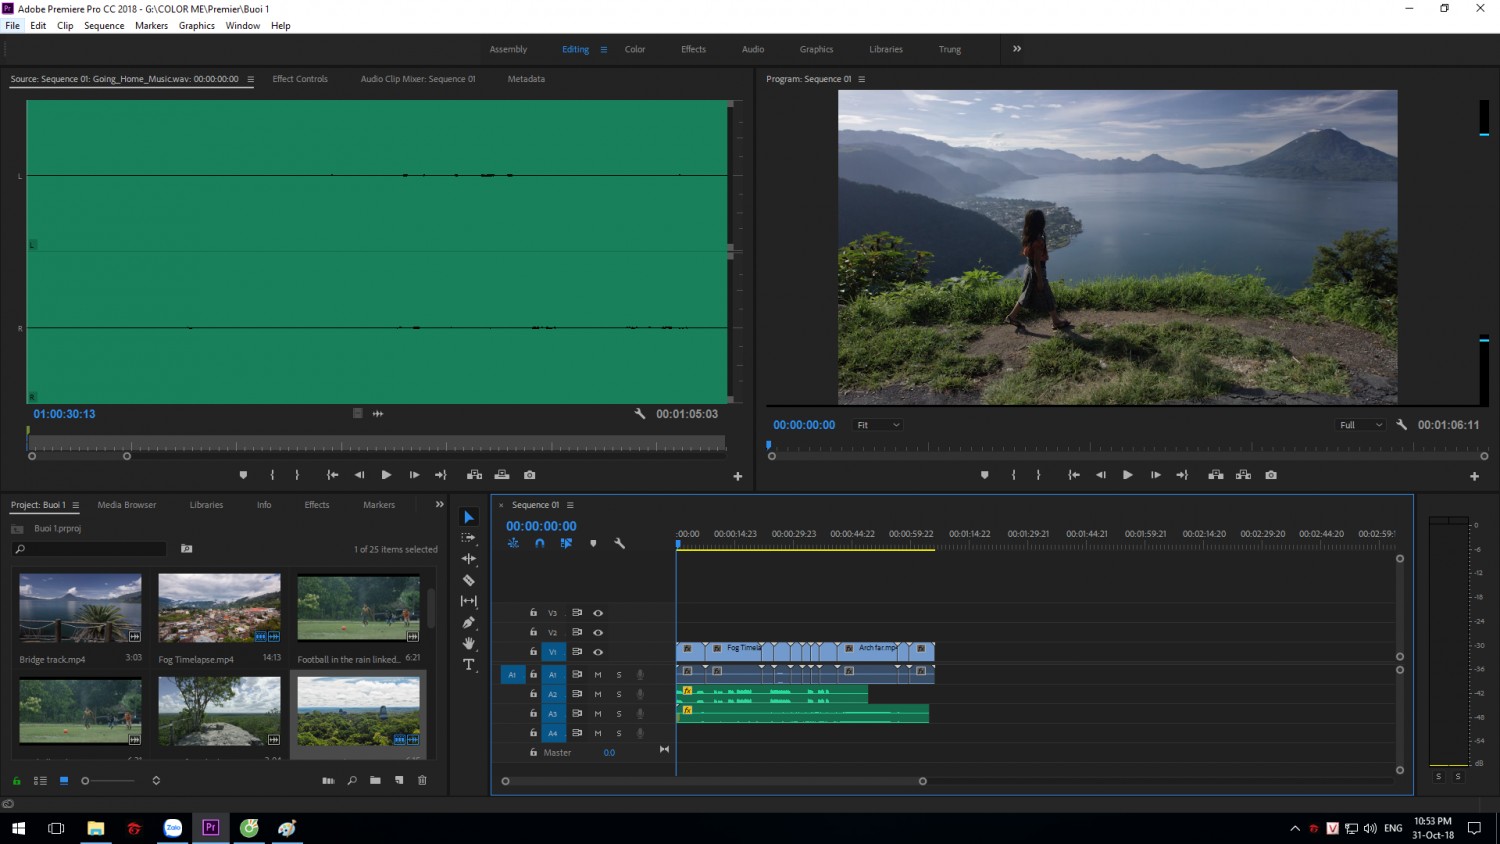The height and width of the screenshot is (844, 1500).
Task: Select the Type tool
Action: click(x=469, y=664)
